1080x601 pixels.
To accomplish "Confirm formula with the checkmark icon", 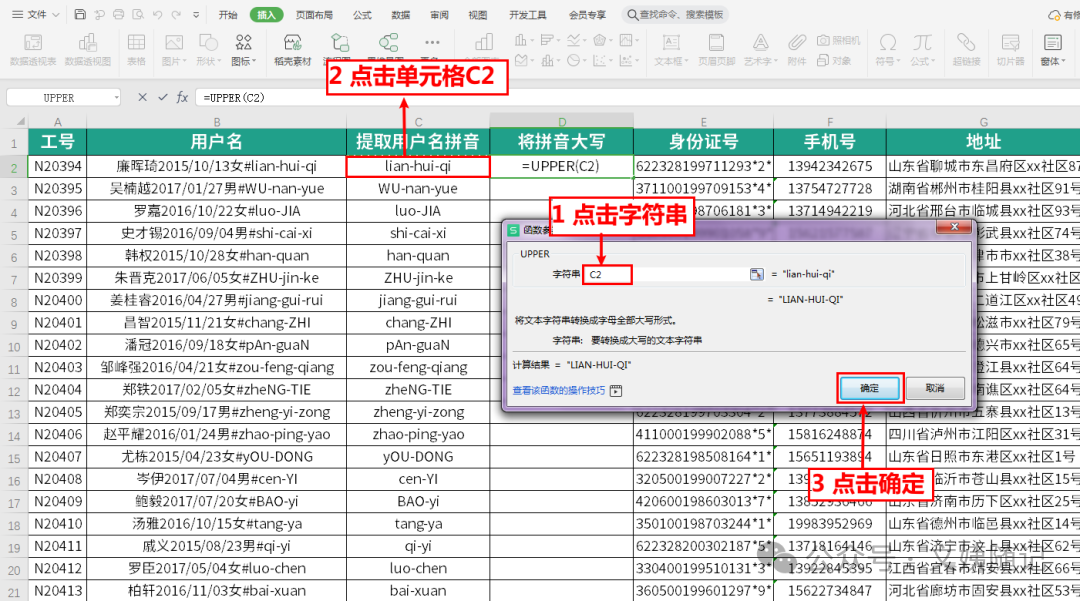I will [x=163, y=98].
